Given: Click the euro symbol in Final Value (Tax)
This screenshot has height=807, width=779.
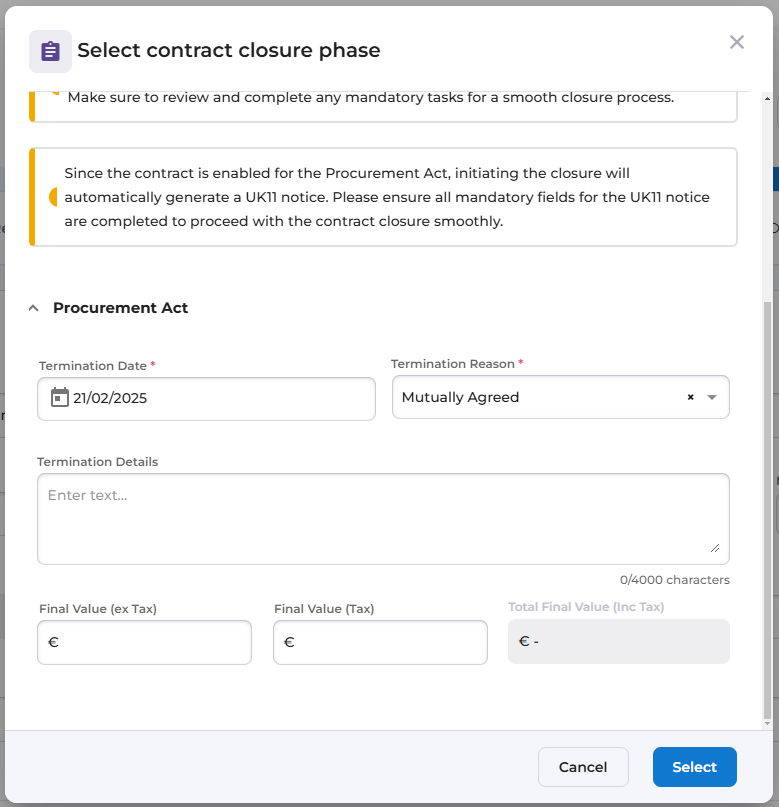Looking at the screenshot, I should point(289,643).
